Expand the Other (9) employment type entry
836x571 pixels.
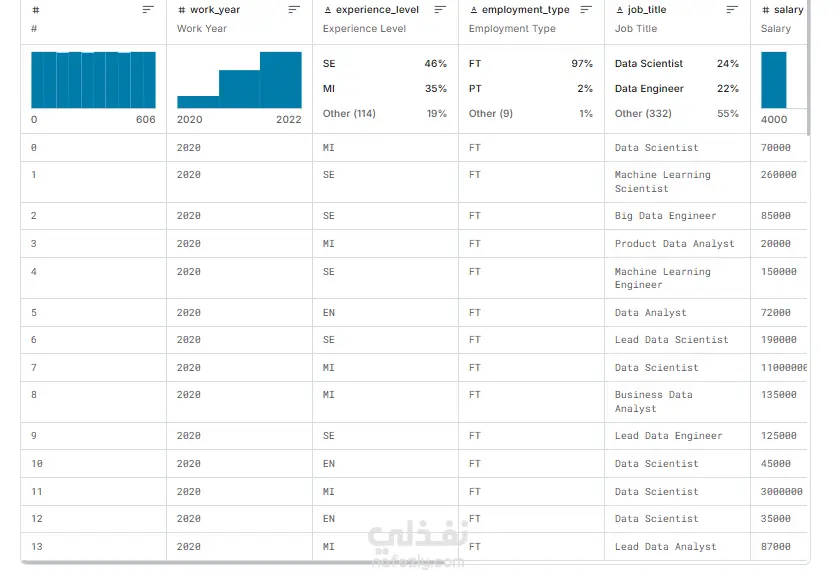click(491, 114)
